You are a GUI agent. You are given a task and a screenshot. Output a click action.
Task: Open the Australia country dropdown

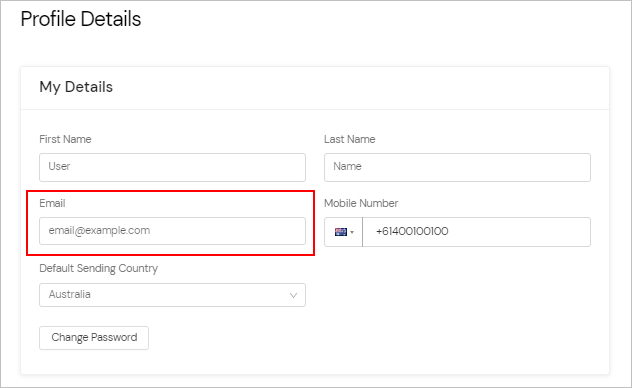pos(173,295)
